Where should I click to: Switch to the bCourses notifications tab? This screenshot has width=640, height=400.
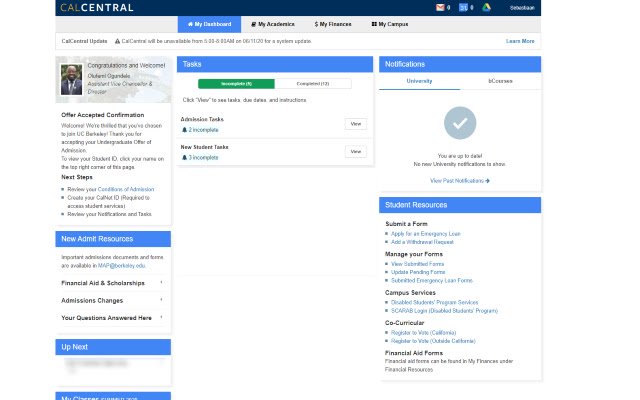(500, 81)
